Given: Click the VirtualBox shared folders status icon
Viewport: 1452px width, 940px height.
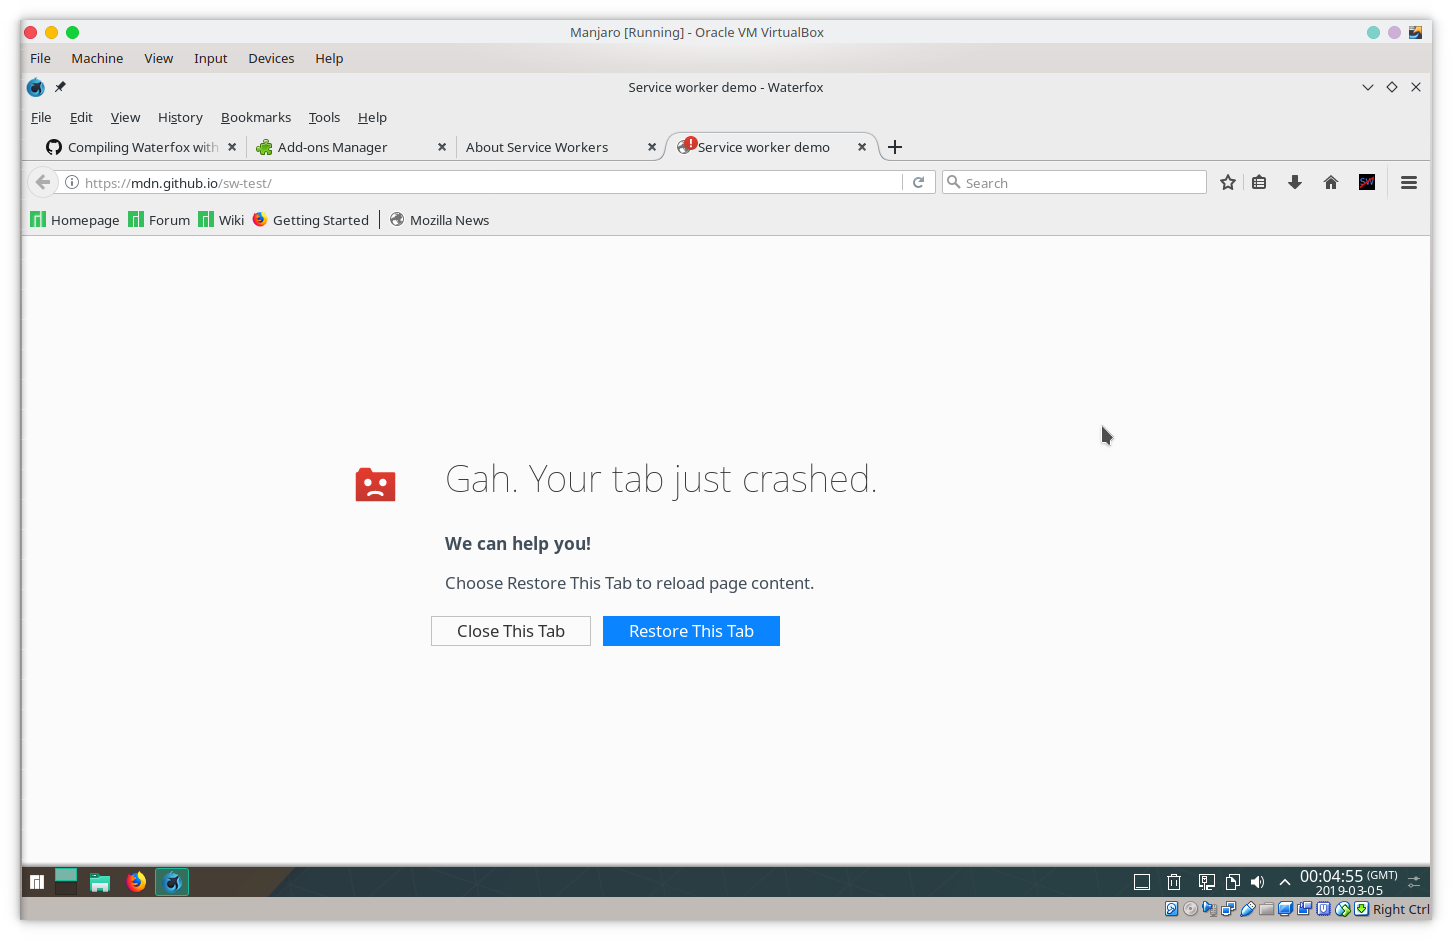Looking at the screenshot, I should tap(1266, 909).
